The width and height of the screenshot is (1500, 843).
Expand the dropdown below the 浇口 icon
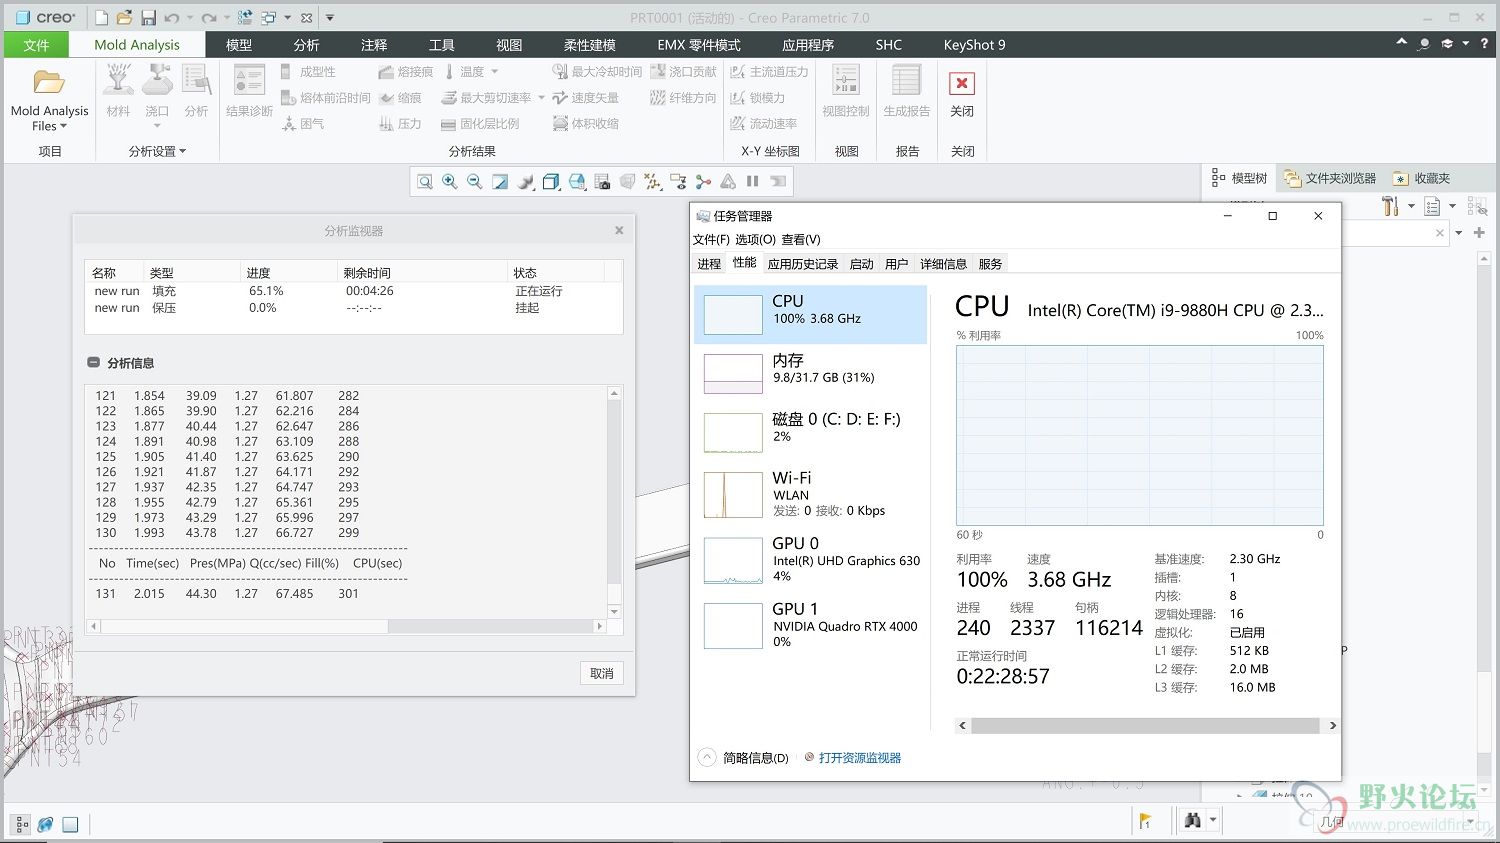(157, 126)
